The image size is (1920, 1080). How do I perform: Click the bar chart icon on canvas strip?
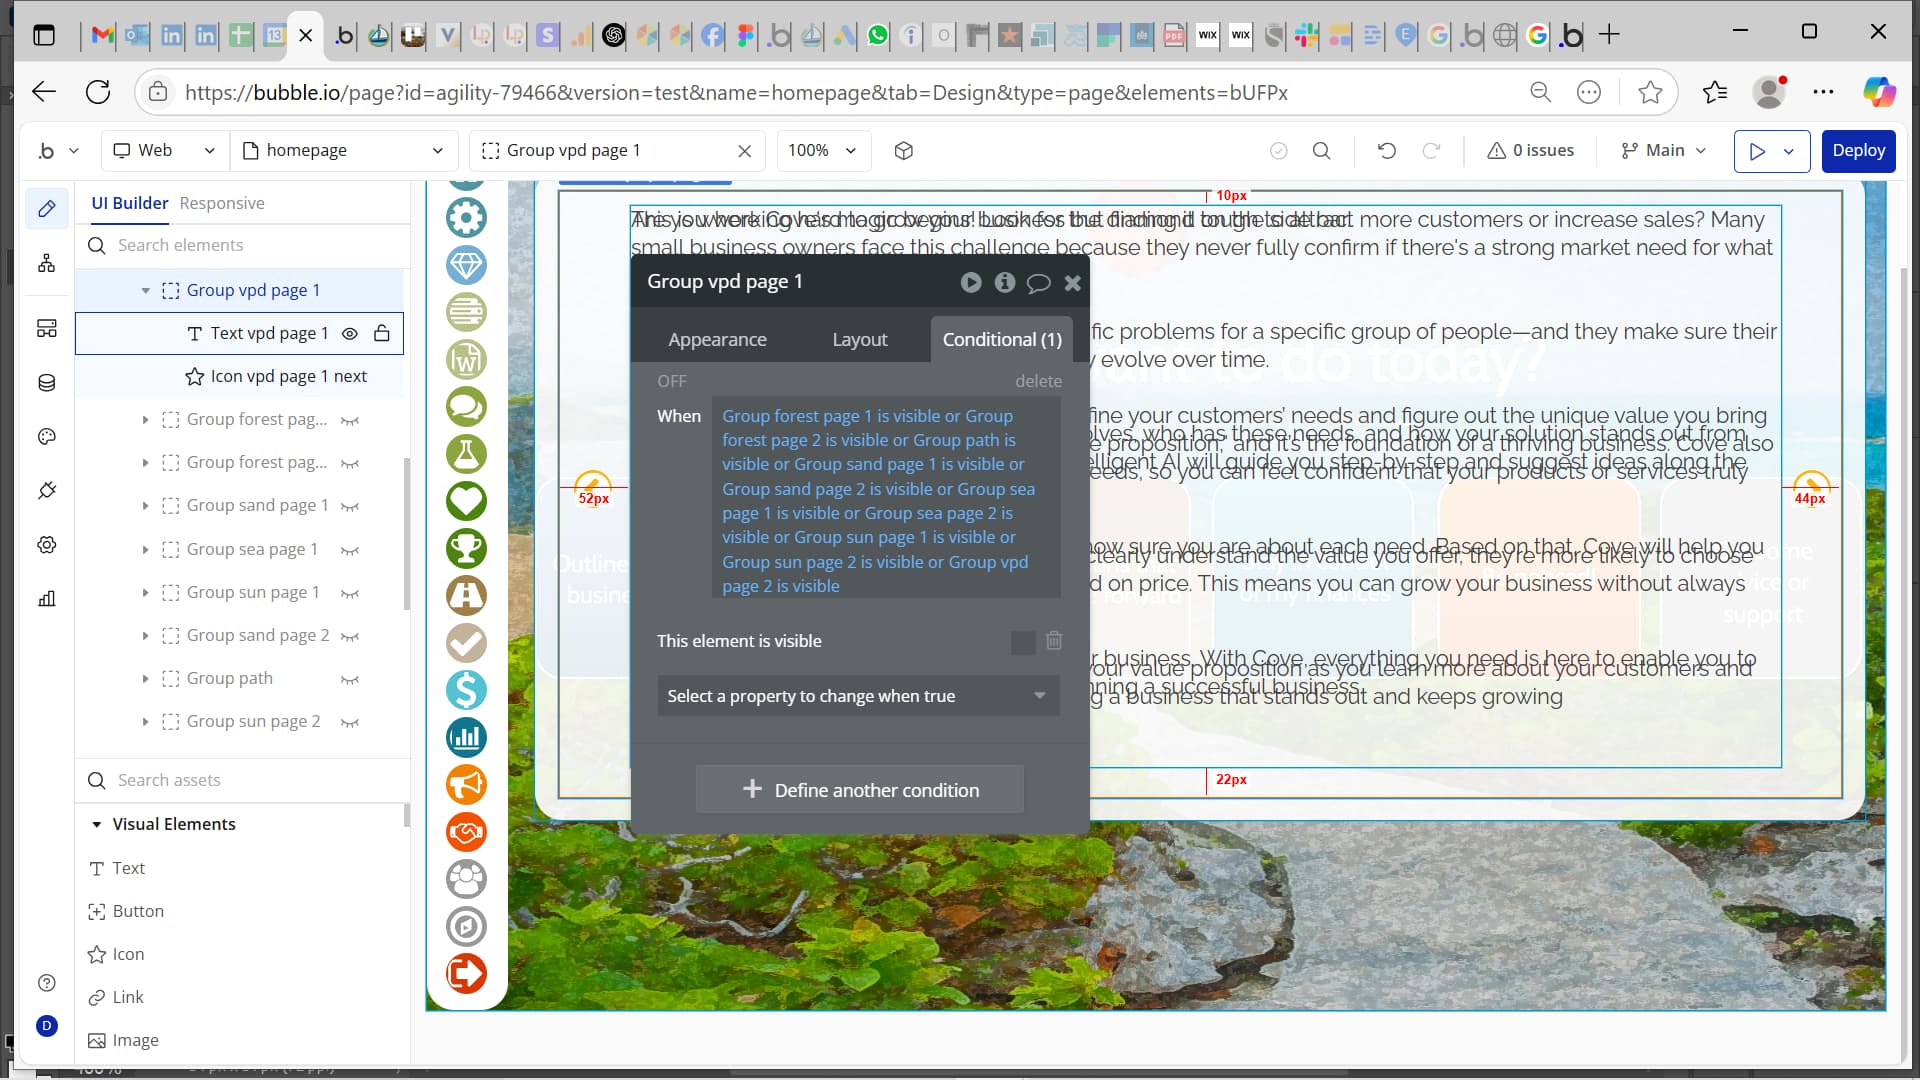466,738
